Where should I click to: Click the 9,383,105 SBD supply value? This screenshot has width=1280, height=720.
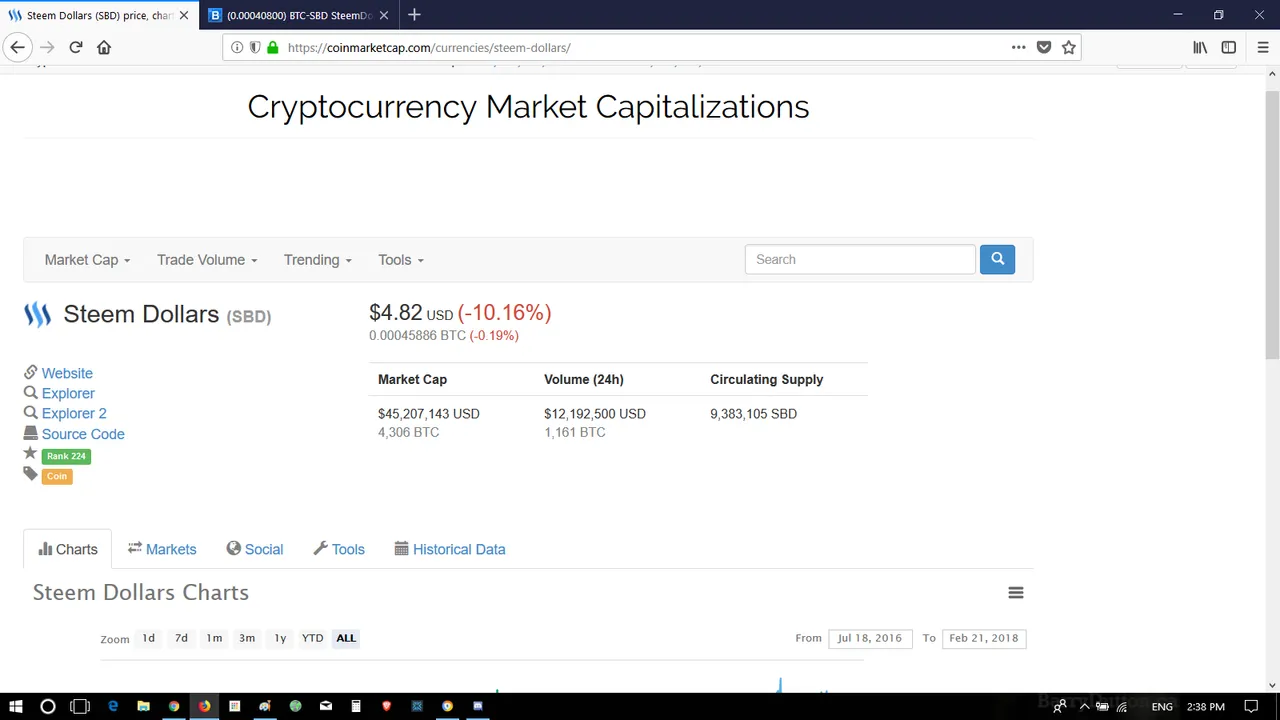753,414
